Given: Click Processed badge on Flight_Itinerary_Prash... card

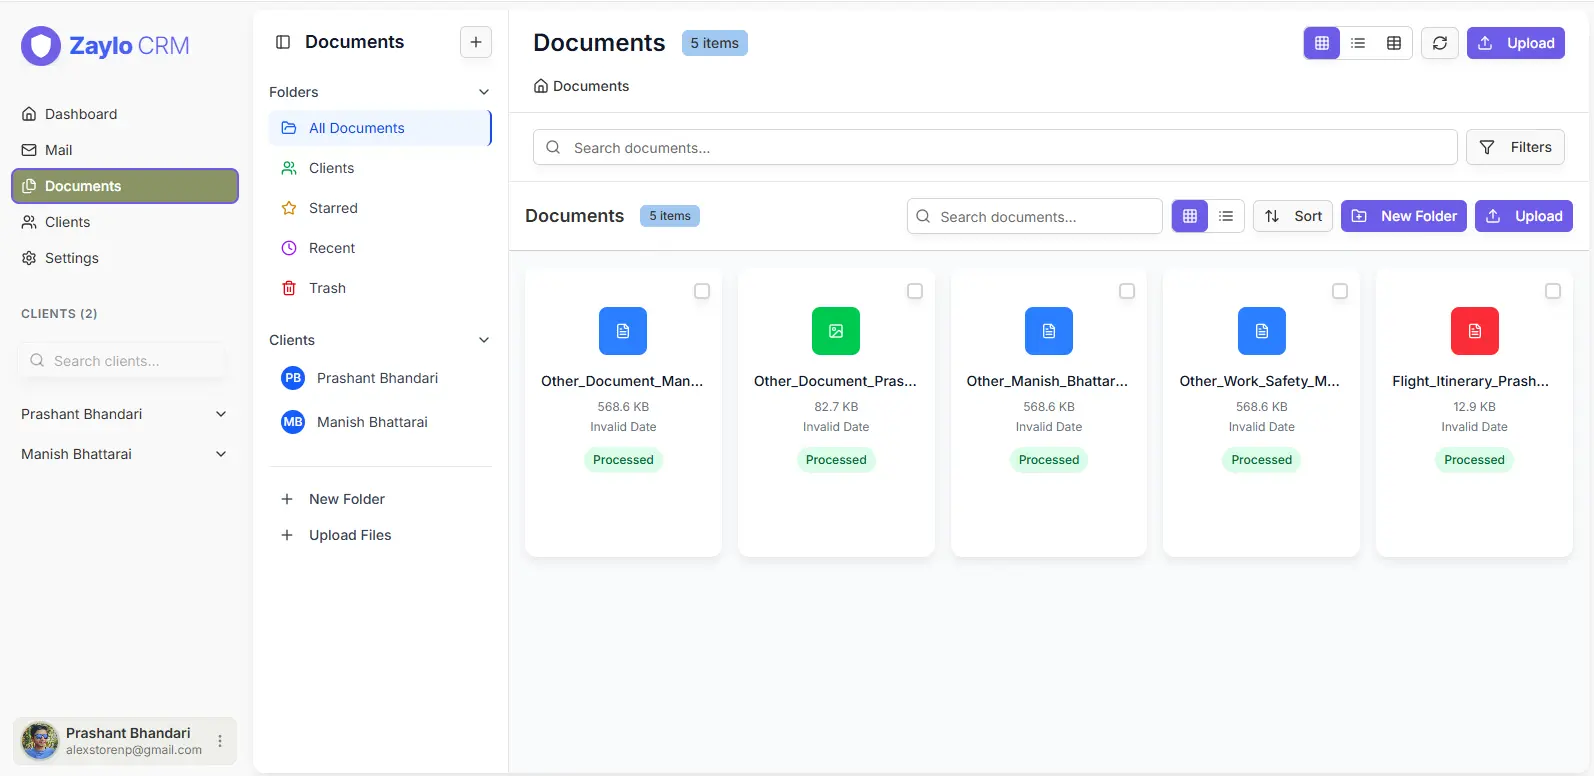Looking at the screenshot, I should click(x=1474, y=460).
